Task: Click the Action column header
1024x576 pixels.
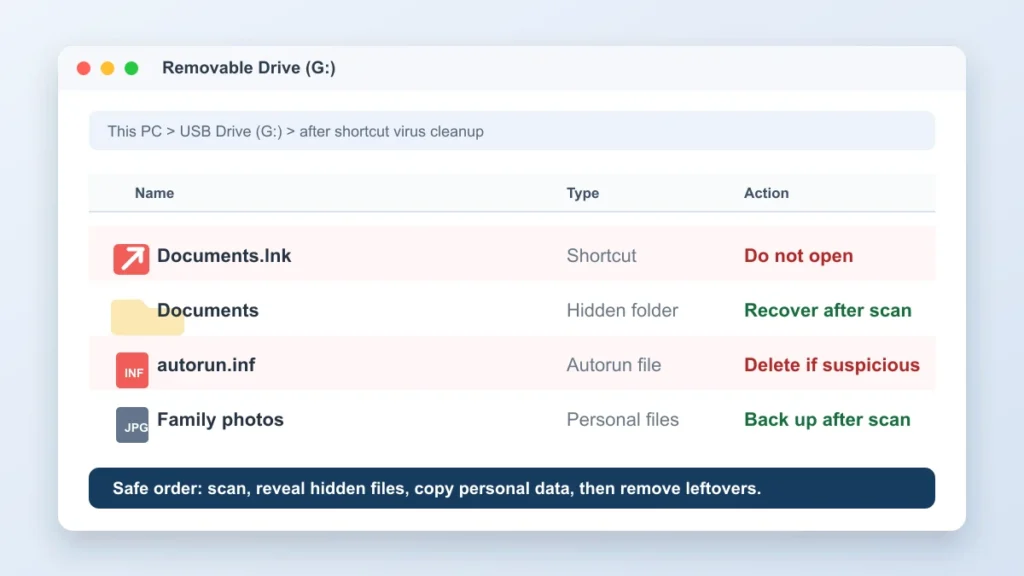Action: [x=766, y=193]
